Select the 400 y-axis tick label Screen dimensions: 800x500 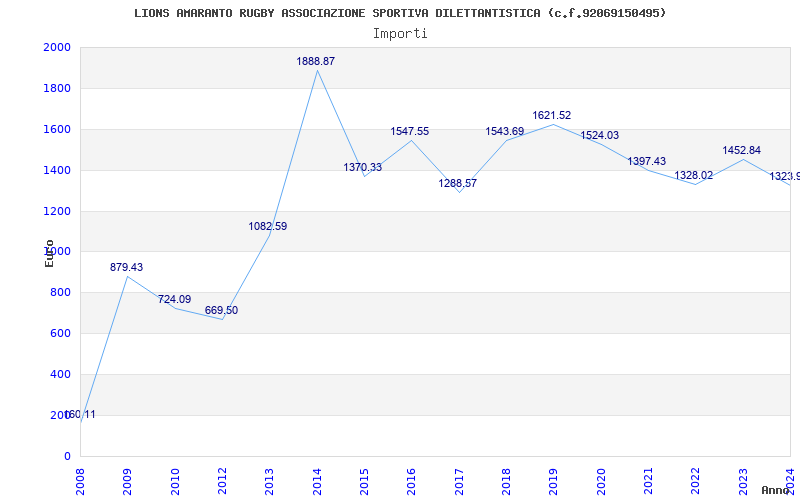(61, 374)
